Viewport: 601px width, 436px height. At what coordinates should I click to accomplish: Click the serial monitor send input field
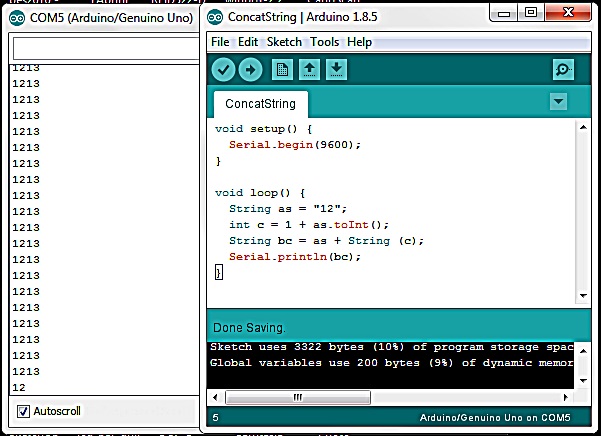[106, 49]
